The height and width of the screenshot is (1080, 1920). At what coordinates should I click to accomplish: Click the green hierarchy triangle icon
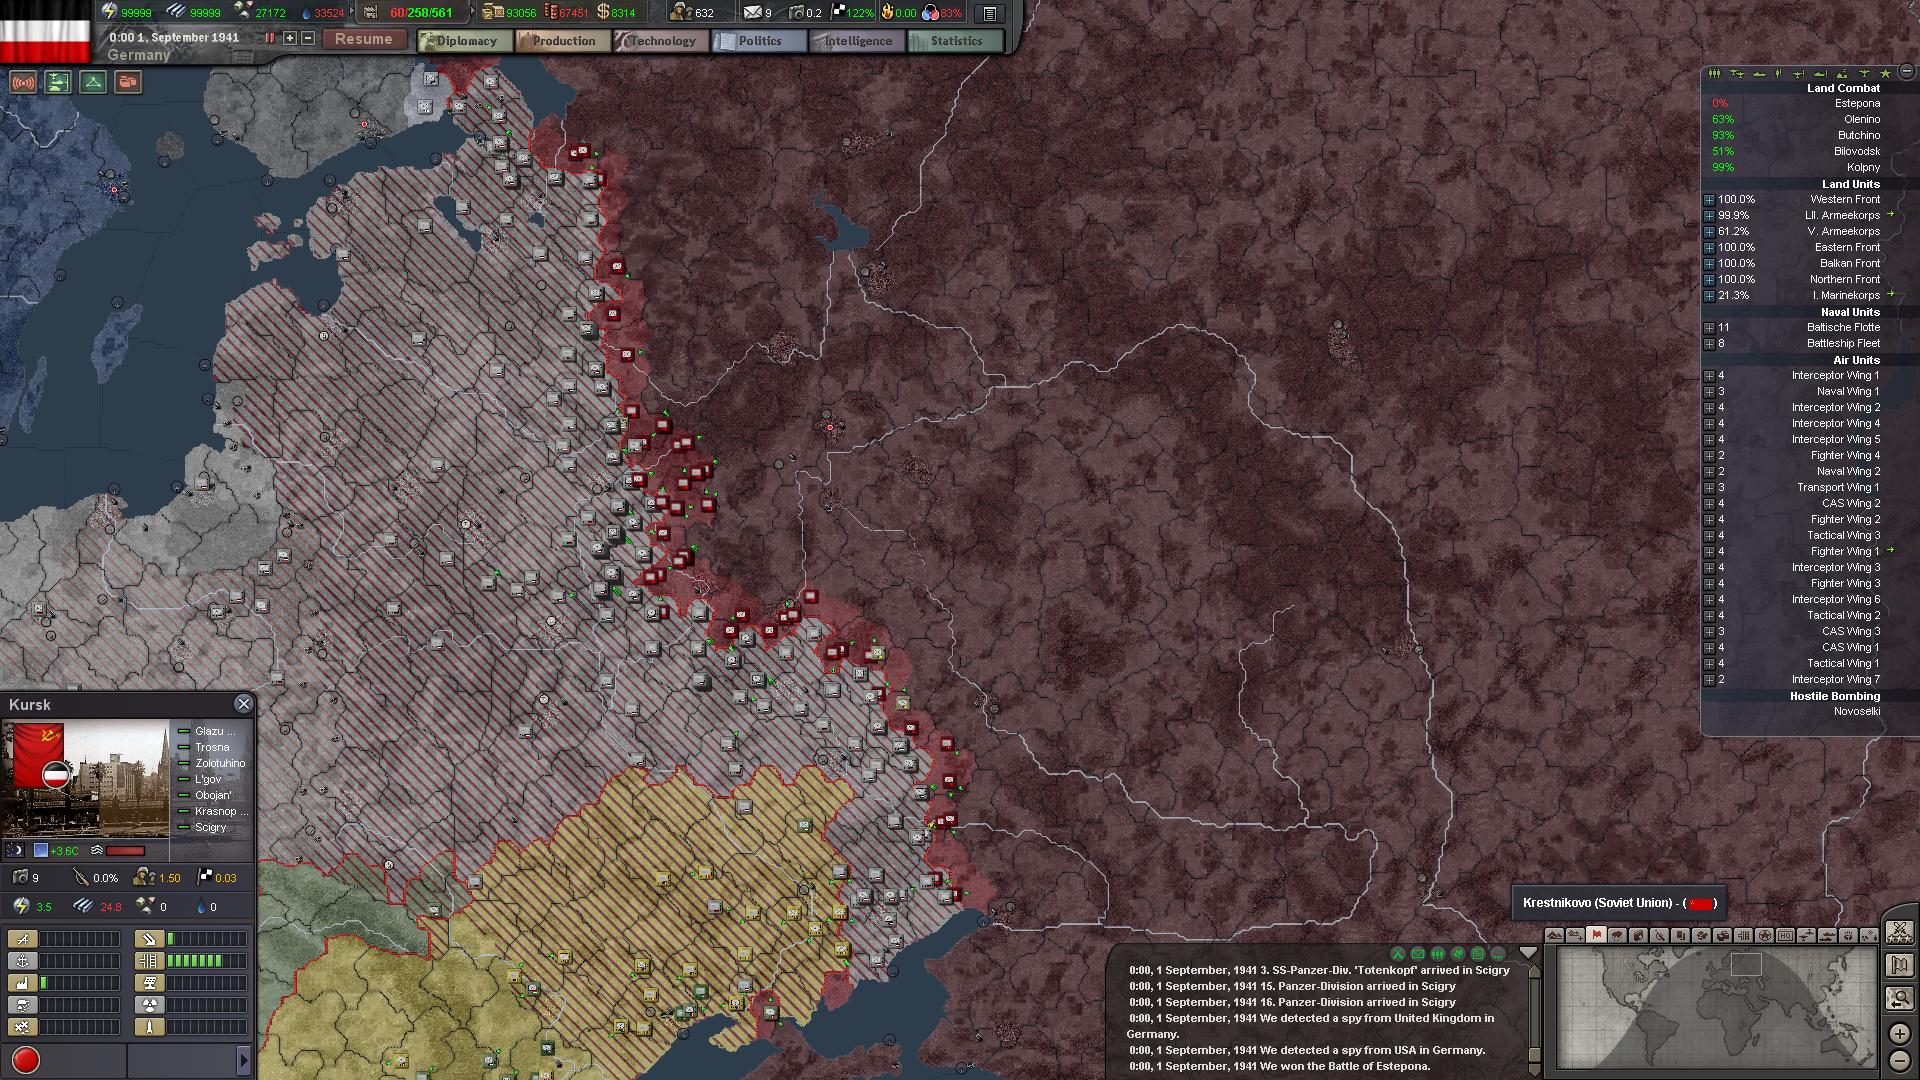click(93, 82)
